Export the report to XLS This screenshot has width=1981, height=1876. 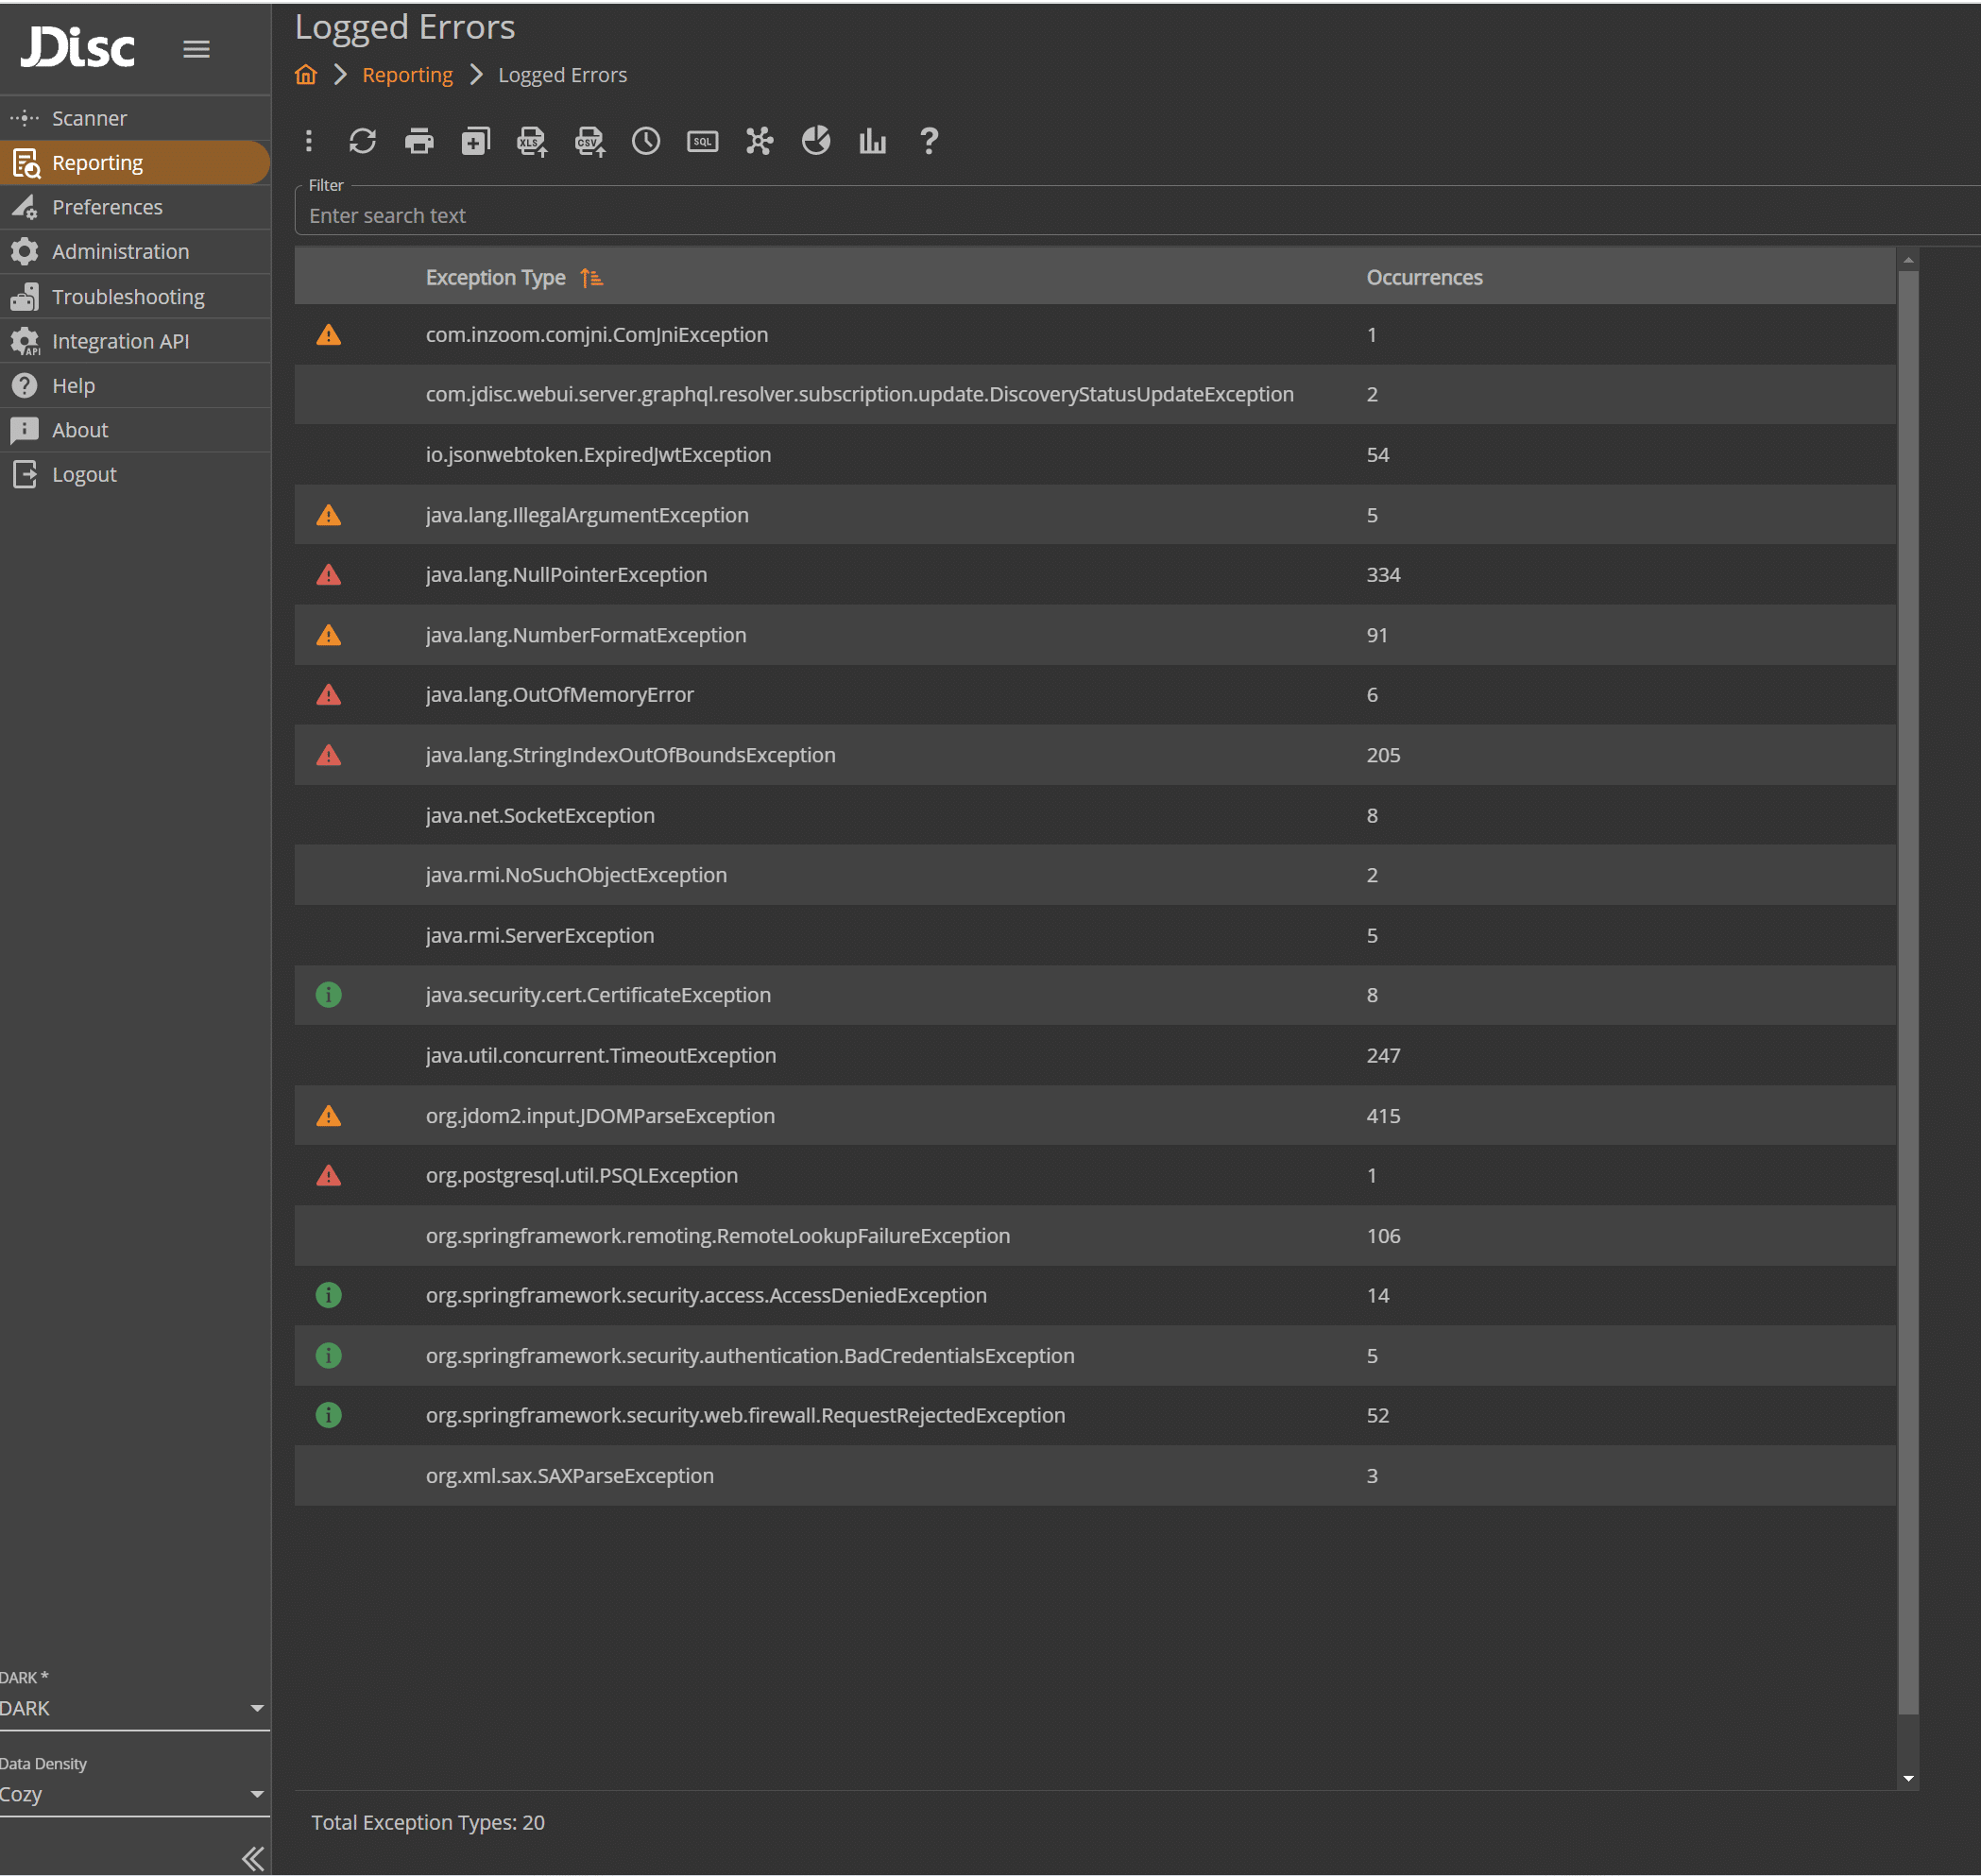pyautogui.click(x=531, y=141)
